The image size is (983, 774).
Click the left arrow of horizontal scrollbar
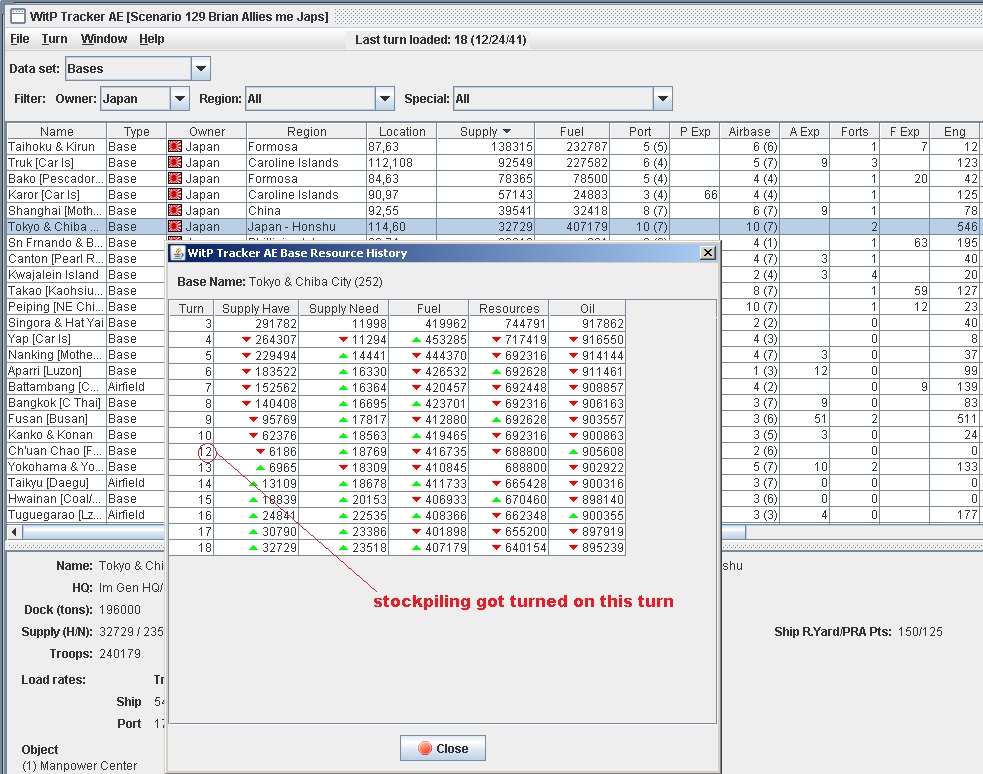click(14, 532)
